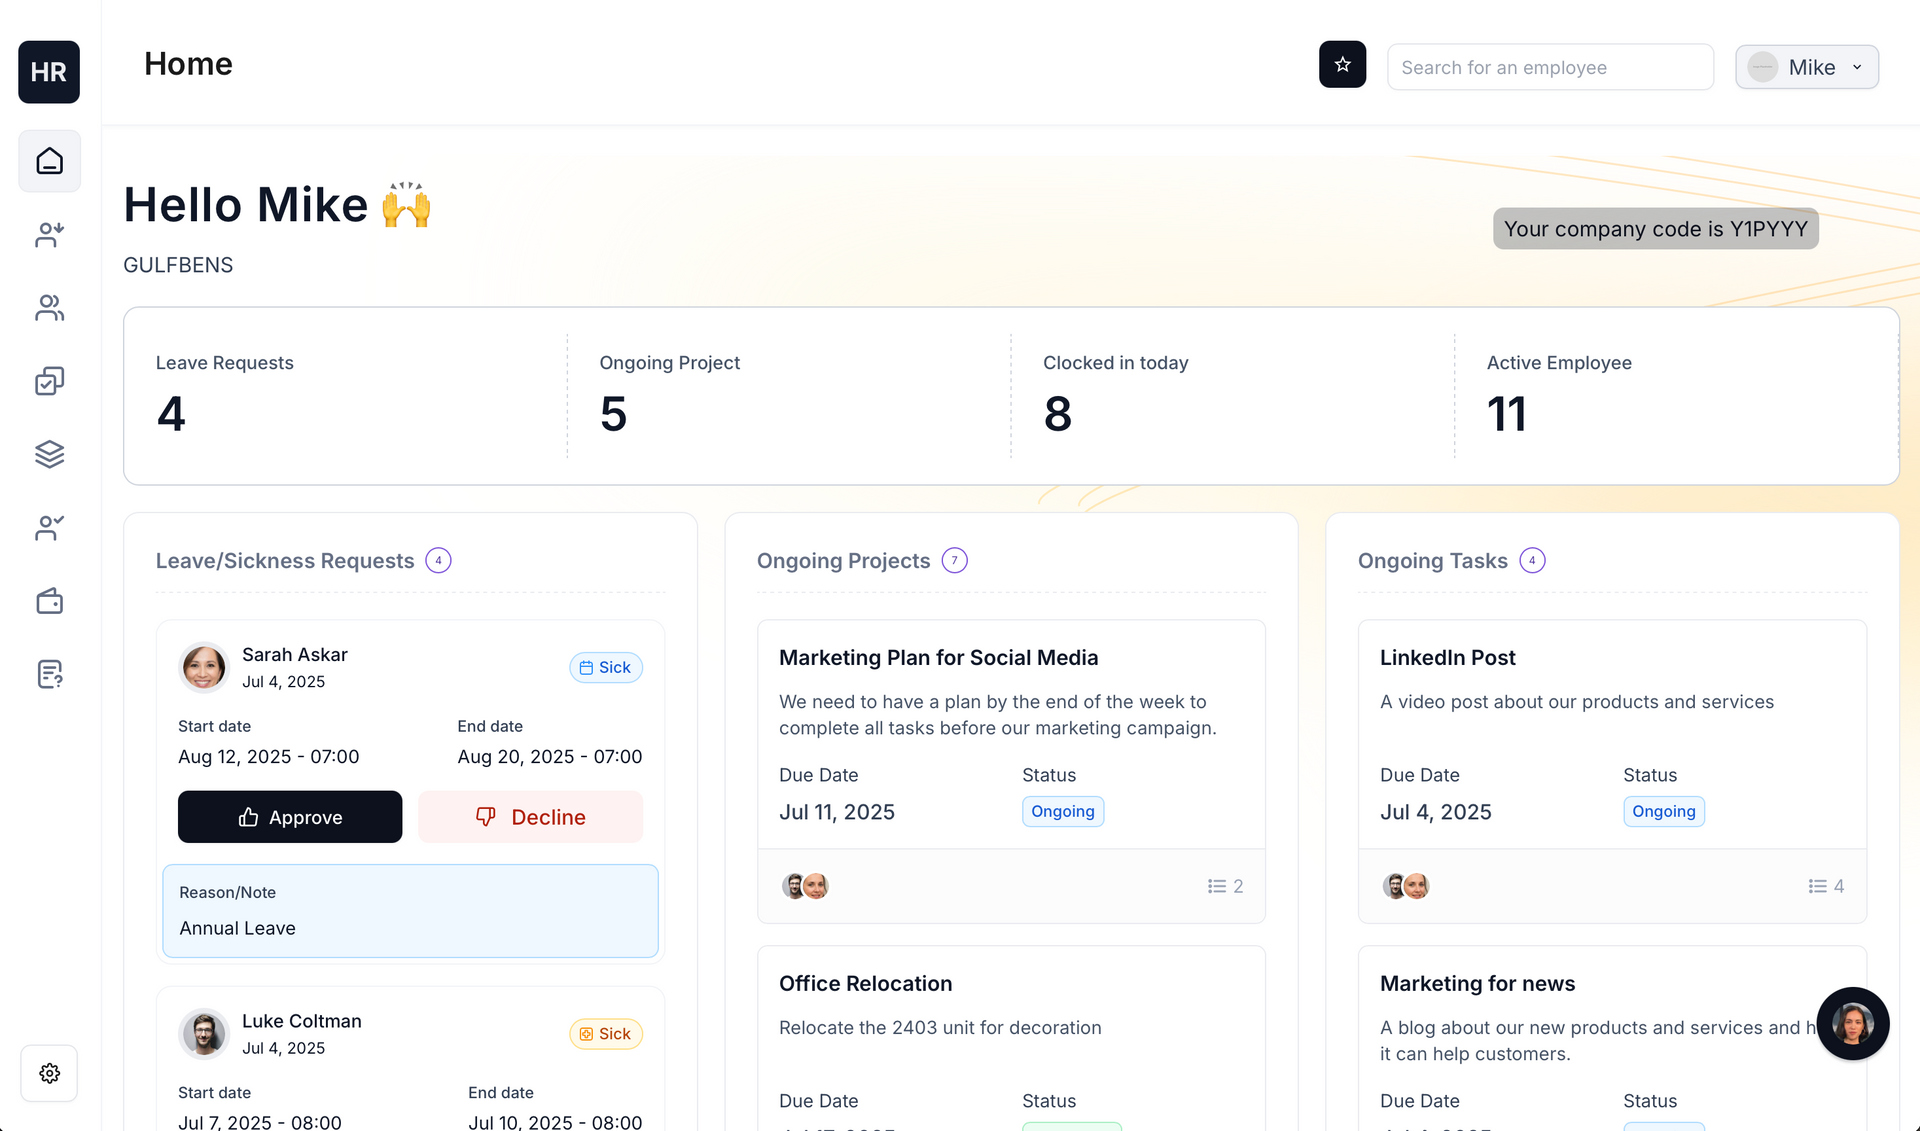Open the Home sidebar icon

point(49,161)
